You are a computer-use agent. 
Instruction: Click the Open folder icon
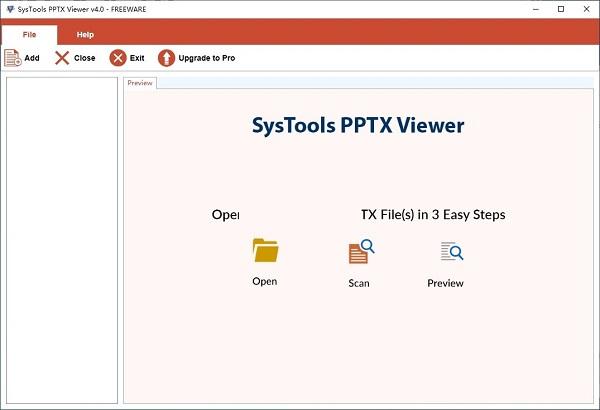click(x=266, y=250)
